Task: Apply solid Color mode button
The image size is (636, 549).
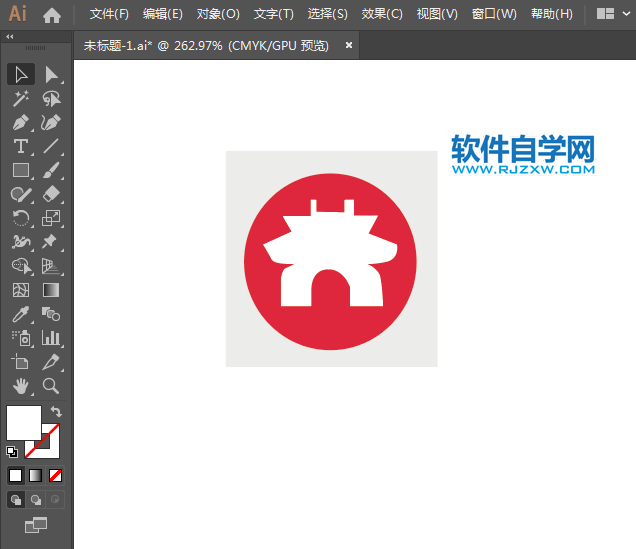Action: point(15,475)
